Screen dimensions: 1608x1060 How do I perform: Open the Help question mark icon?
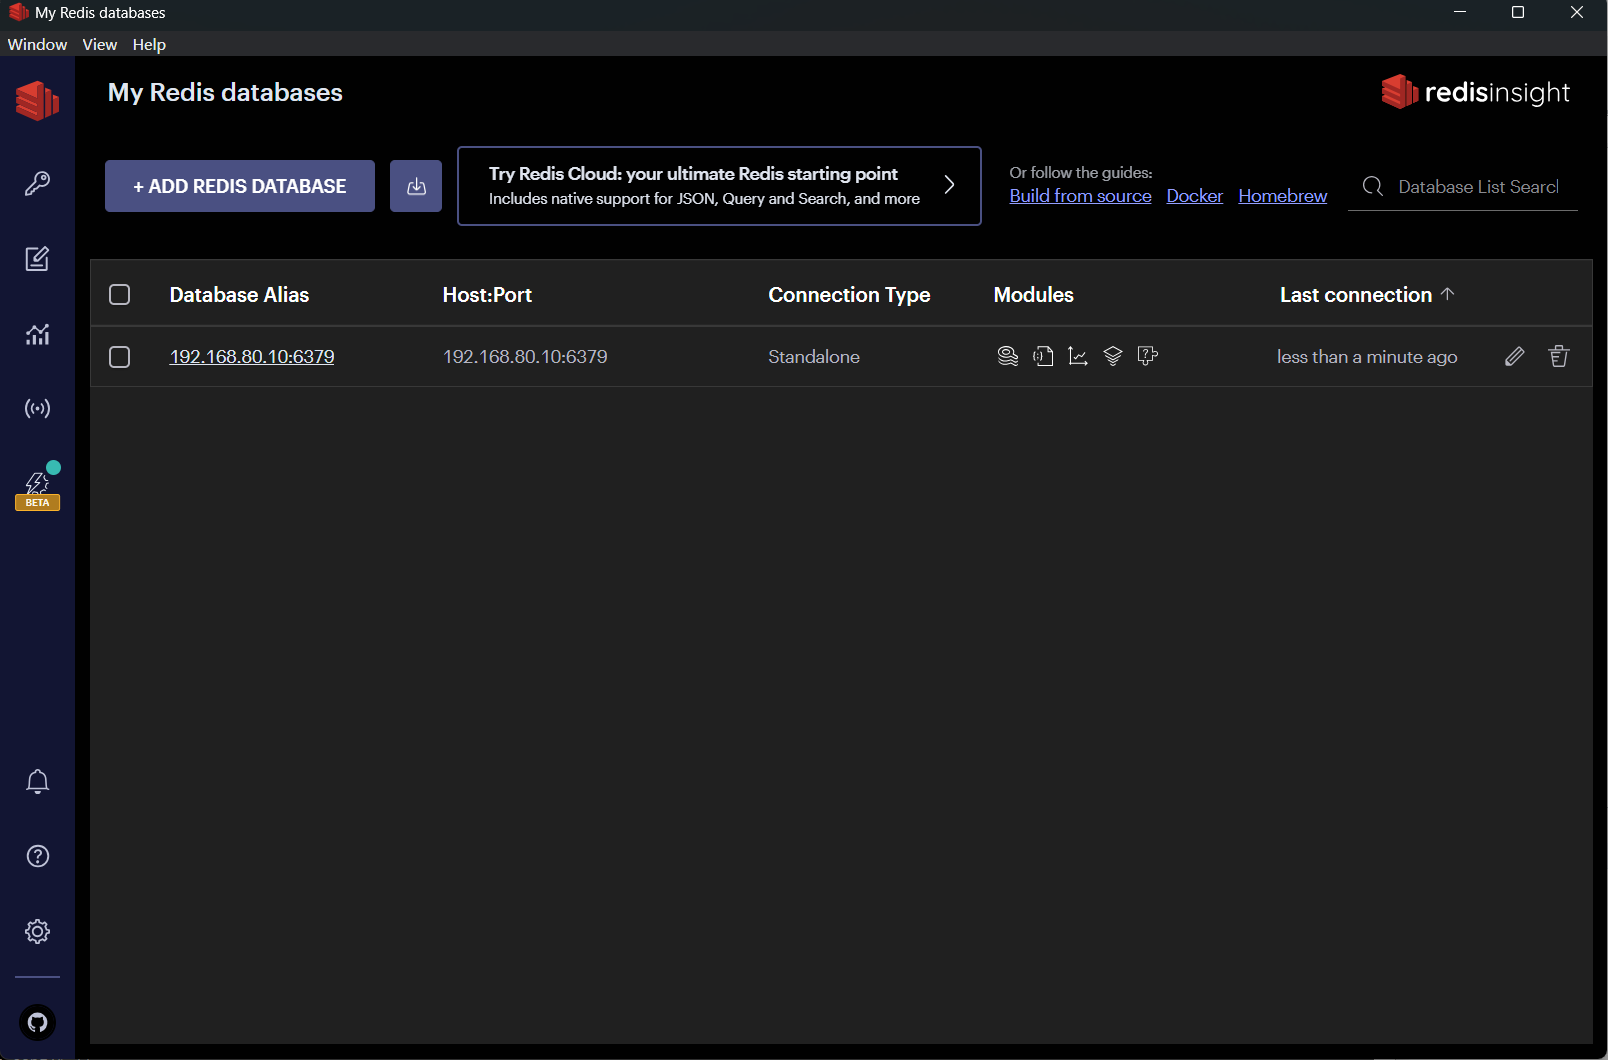[x=37, y=856]
